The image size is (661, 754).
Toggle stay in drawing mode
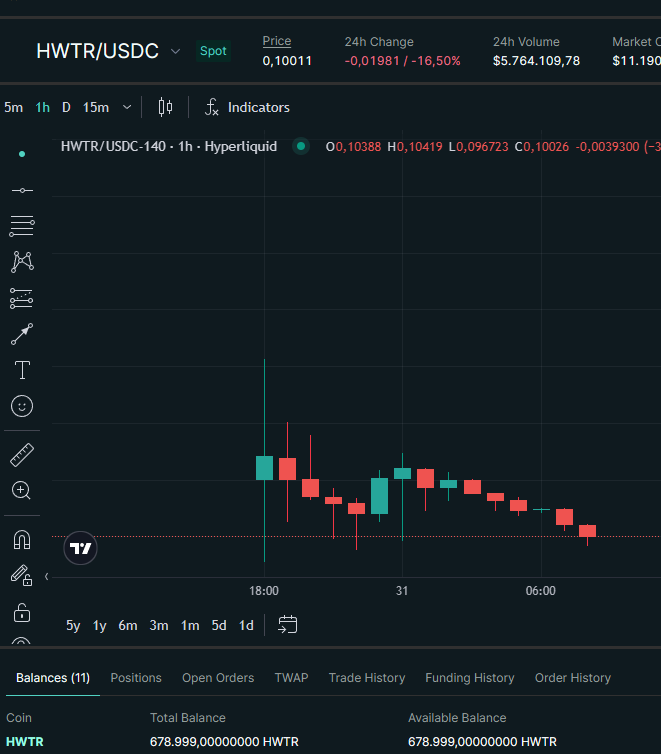pos(22,575)
